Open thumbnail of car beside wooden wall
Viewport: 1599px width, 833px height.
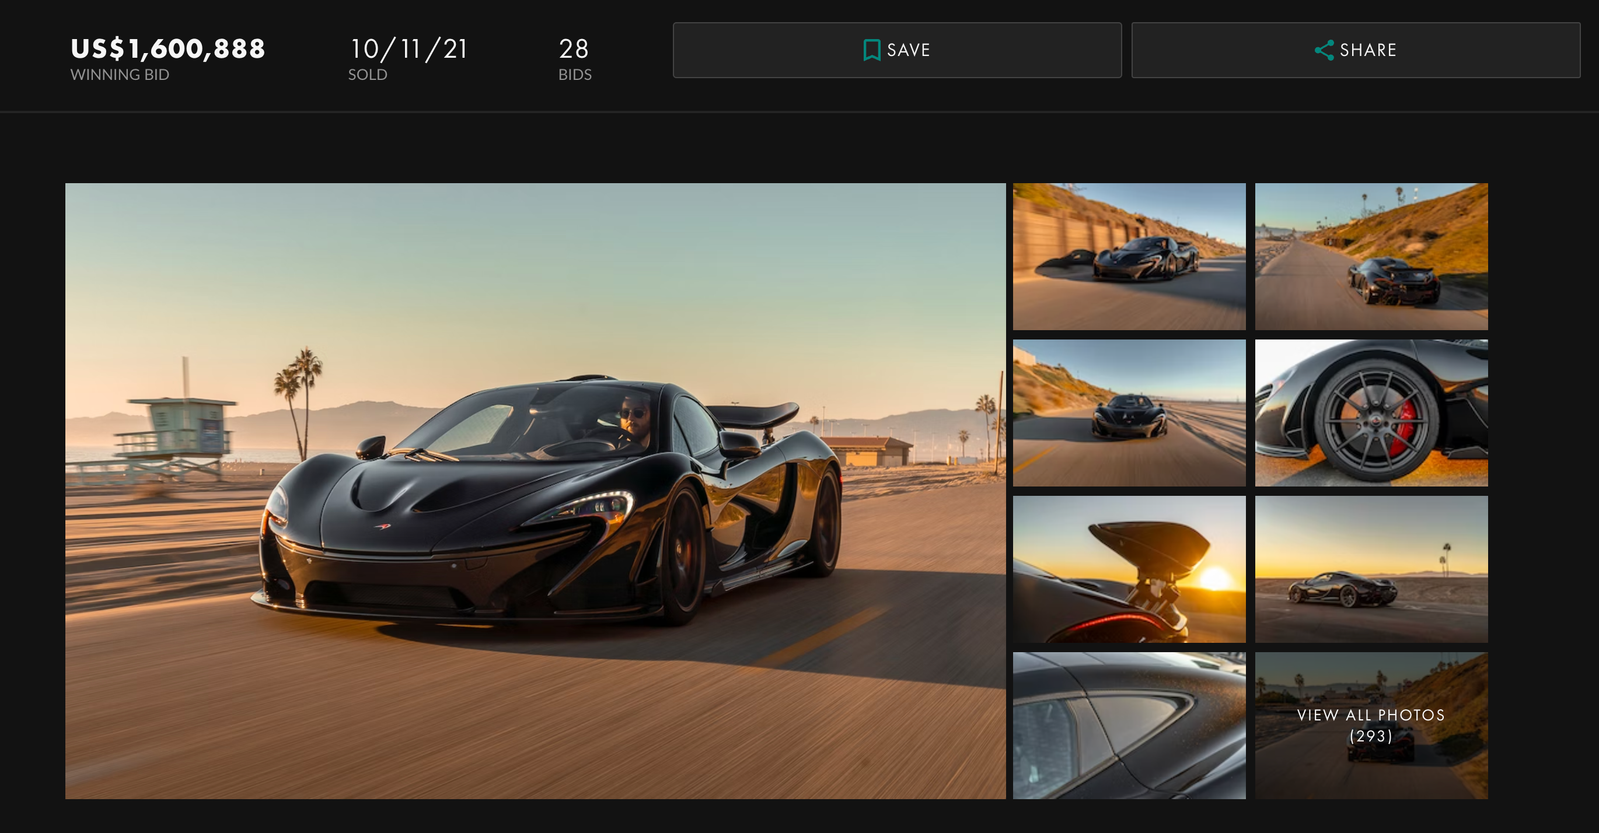(1129, 256)
